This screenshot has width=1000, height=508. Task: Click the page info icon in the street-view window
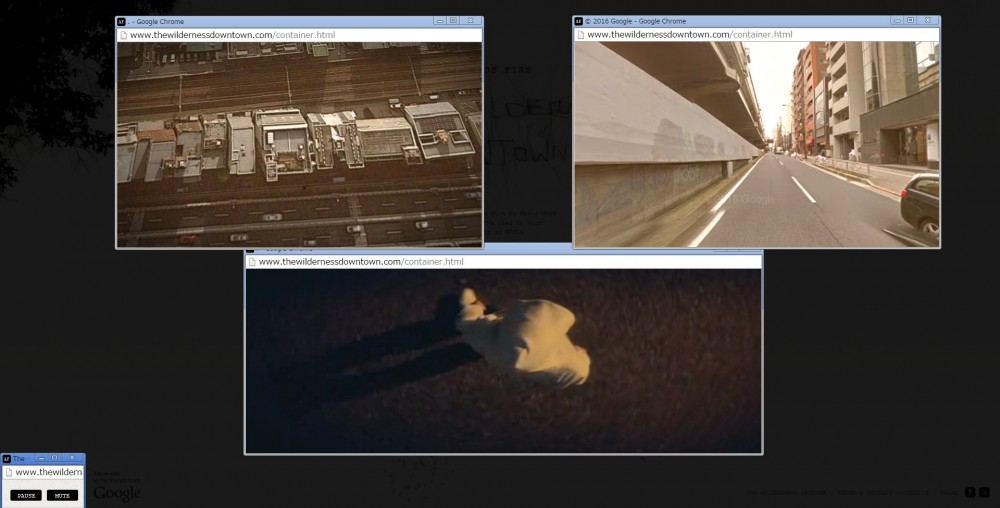(580, 34)
